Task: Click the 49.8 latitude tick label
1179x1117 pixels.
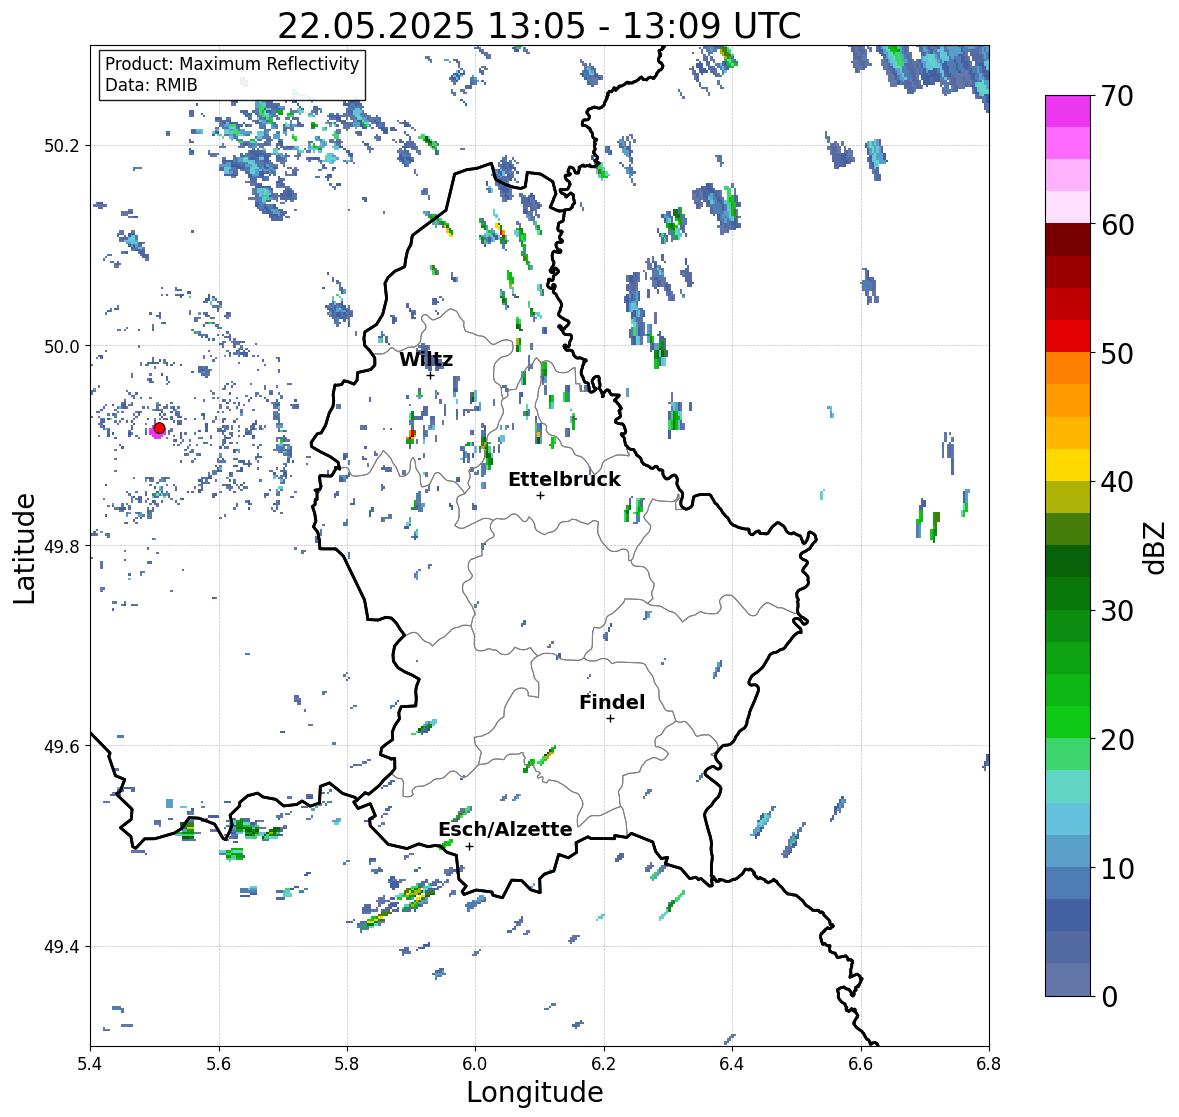Action: [62, 546]
